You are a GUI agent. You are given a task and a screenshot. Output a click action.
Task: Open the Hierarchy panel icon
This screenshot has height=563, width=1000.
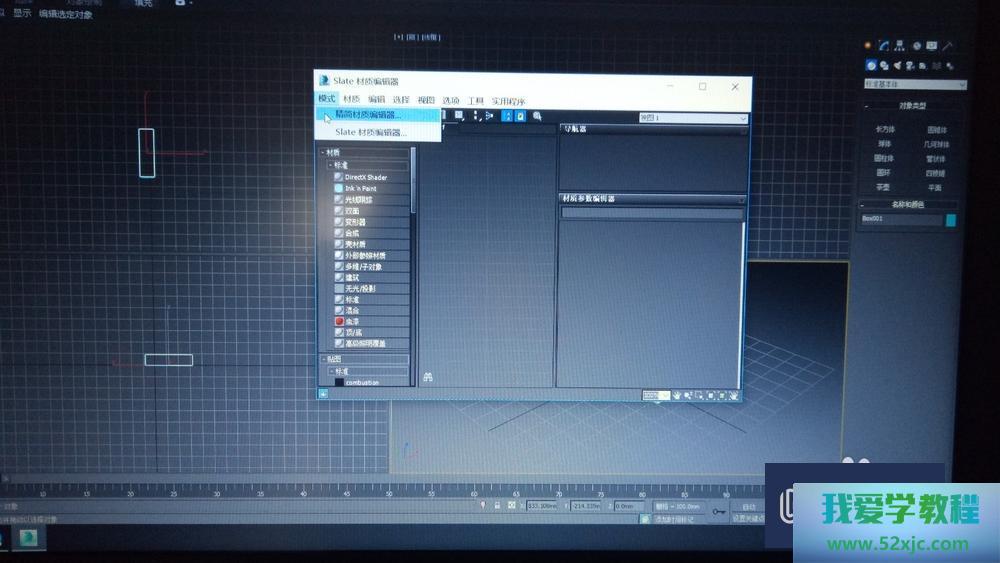pyautogui.click(x=900, y=46)
